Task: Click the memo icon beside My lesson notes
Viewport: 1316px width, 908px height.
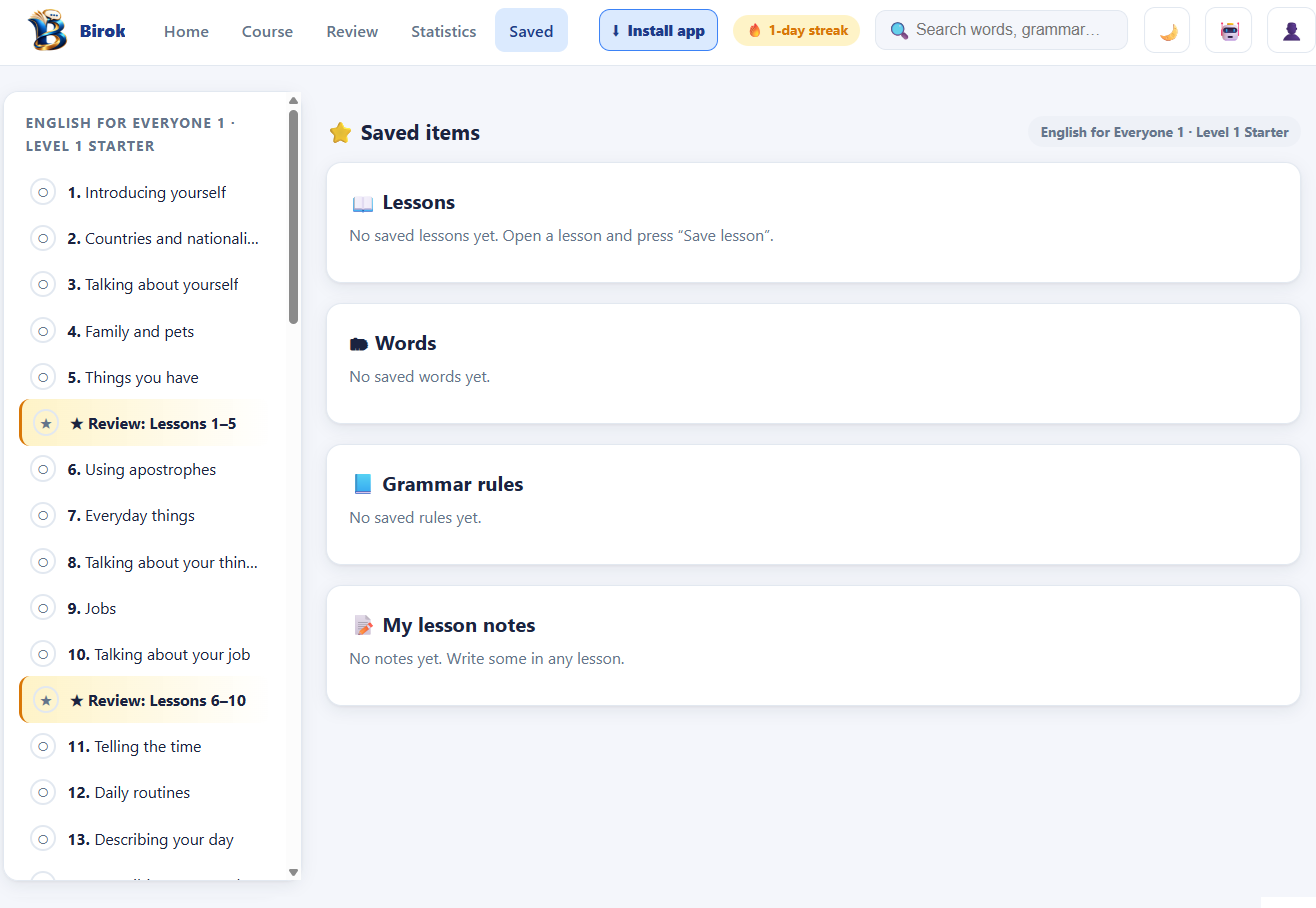Action: (x=363, y=626)
